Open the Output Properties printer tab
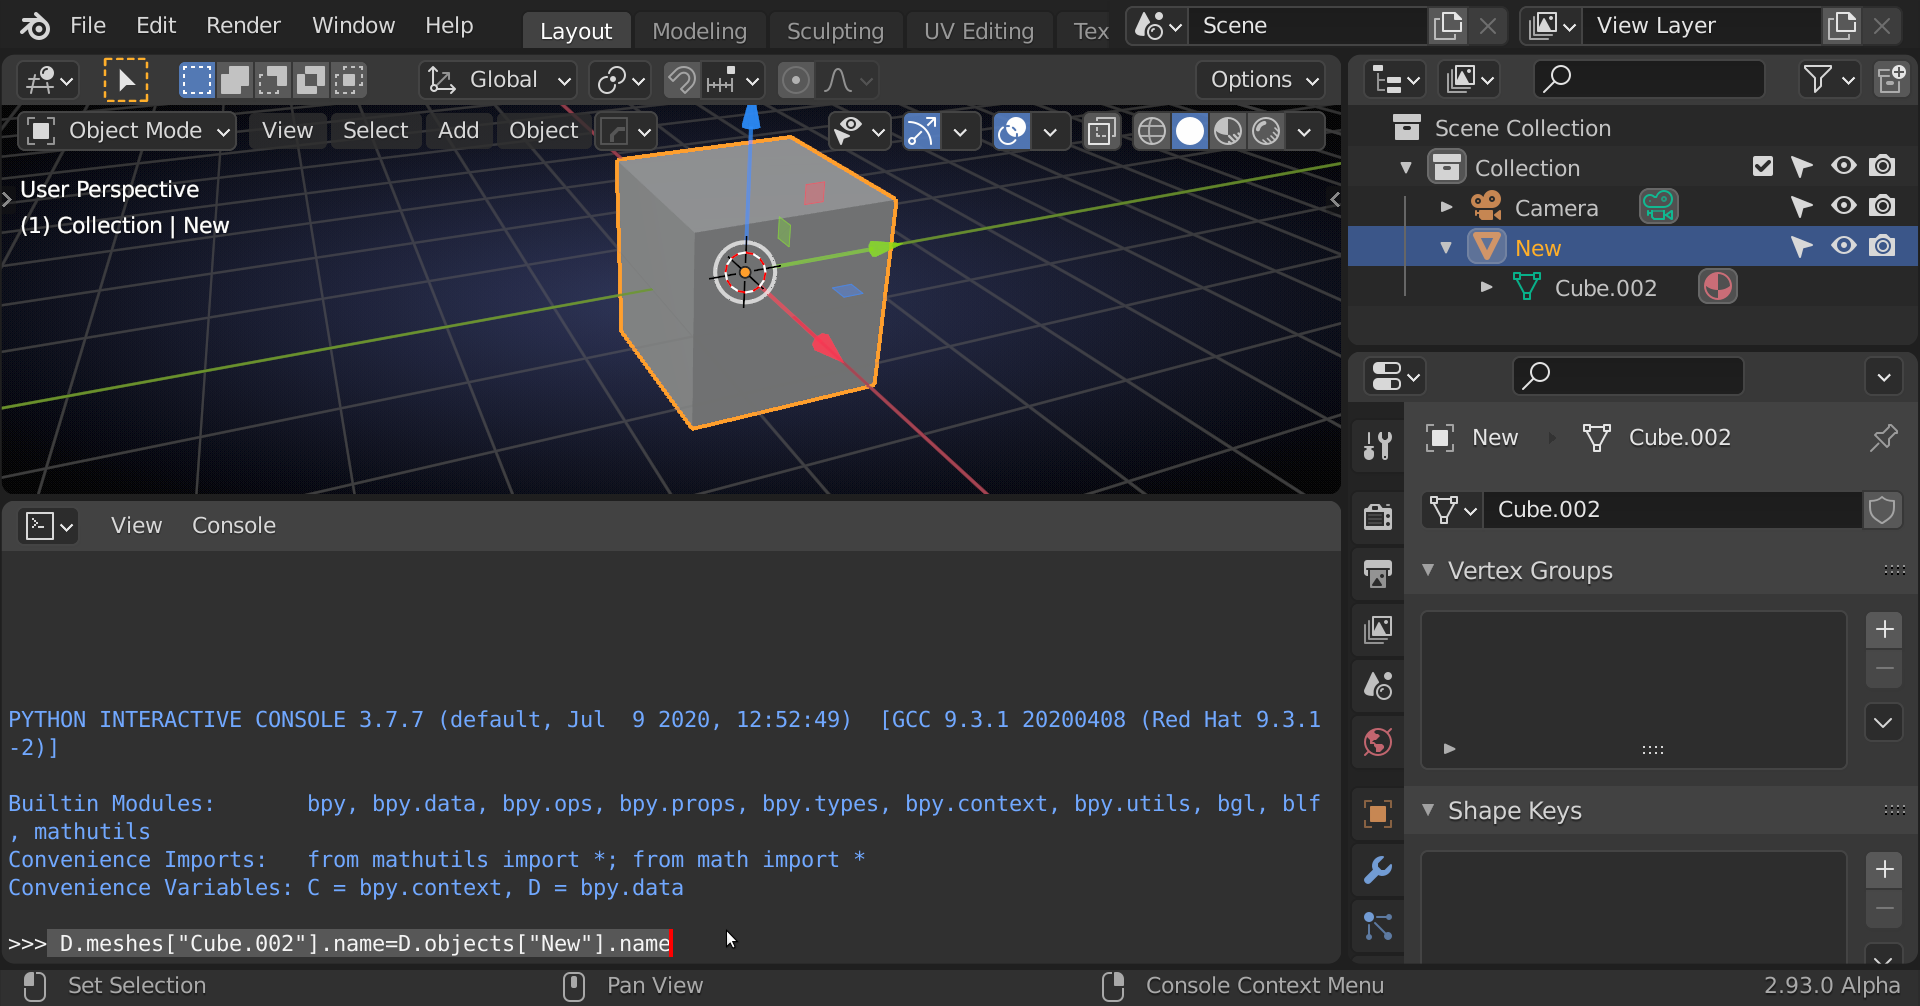Image resolution: width=1920 pixels, height=1006 pixels. [x=1378, y=574]
